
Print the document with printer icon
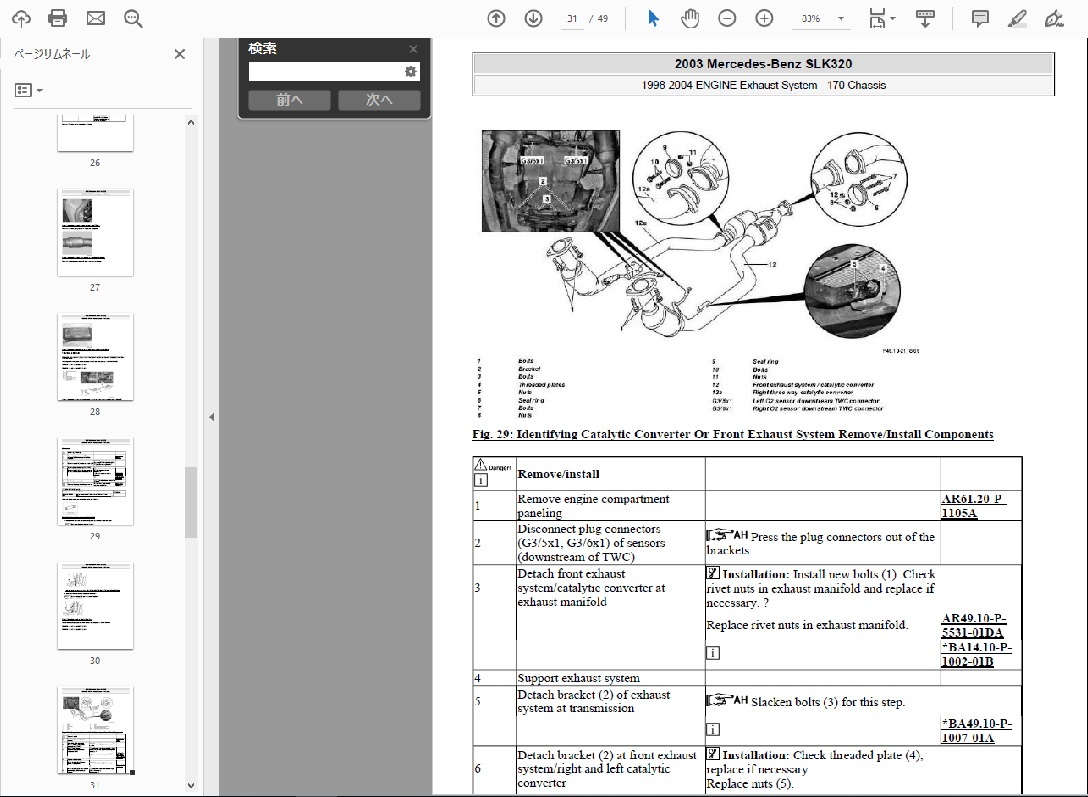(58, 18)
